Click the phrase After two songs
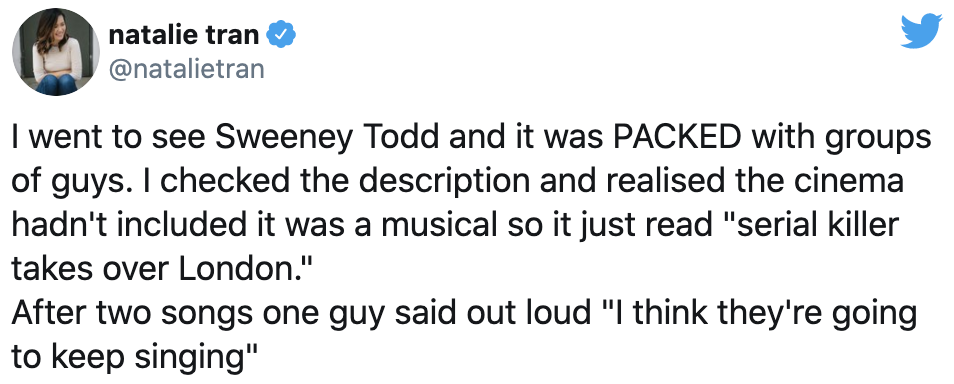 point(134,312)
